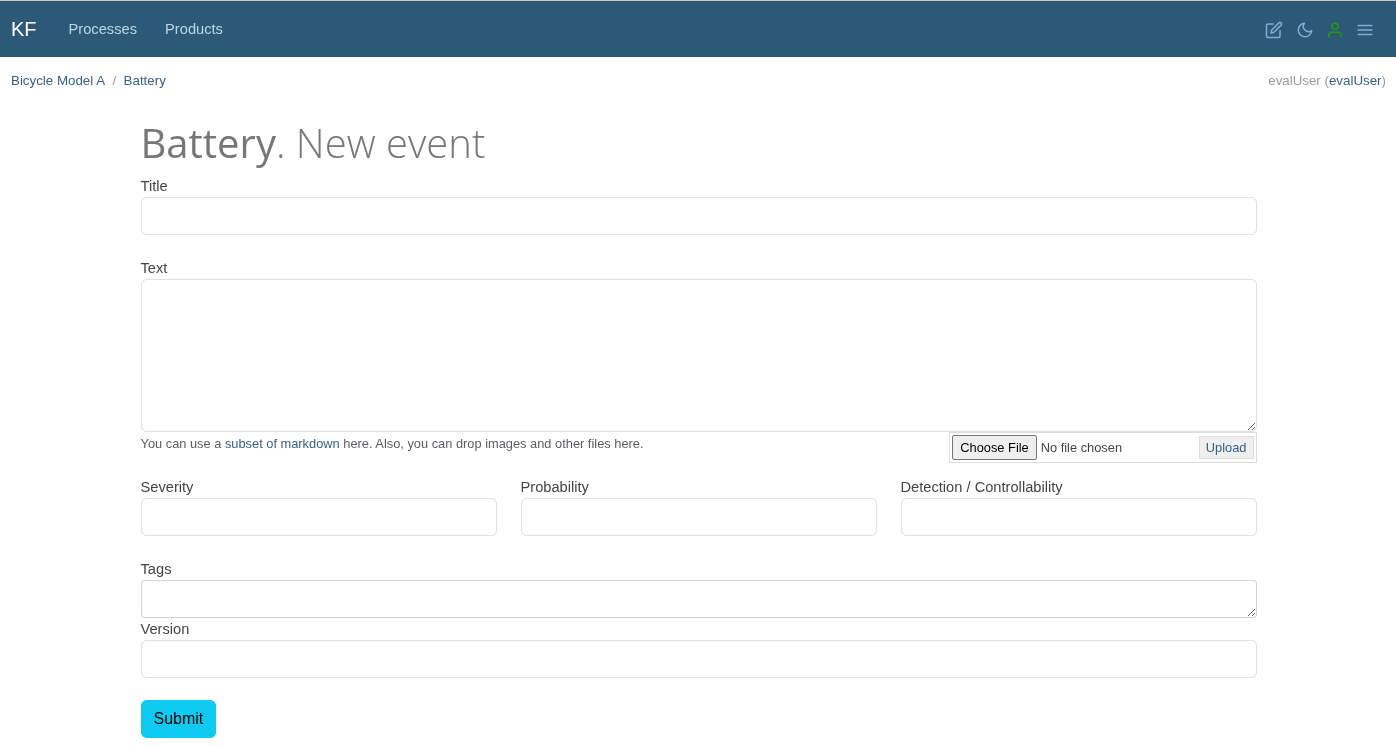Viewport: 1396px width, 746px height.
Task: Open the Products menu item
Action: click(194, 29)
